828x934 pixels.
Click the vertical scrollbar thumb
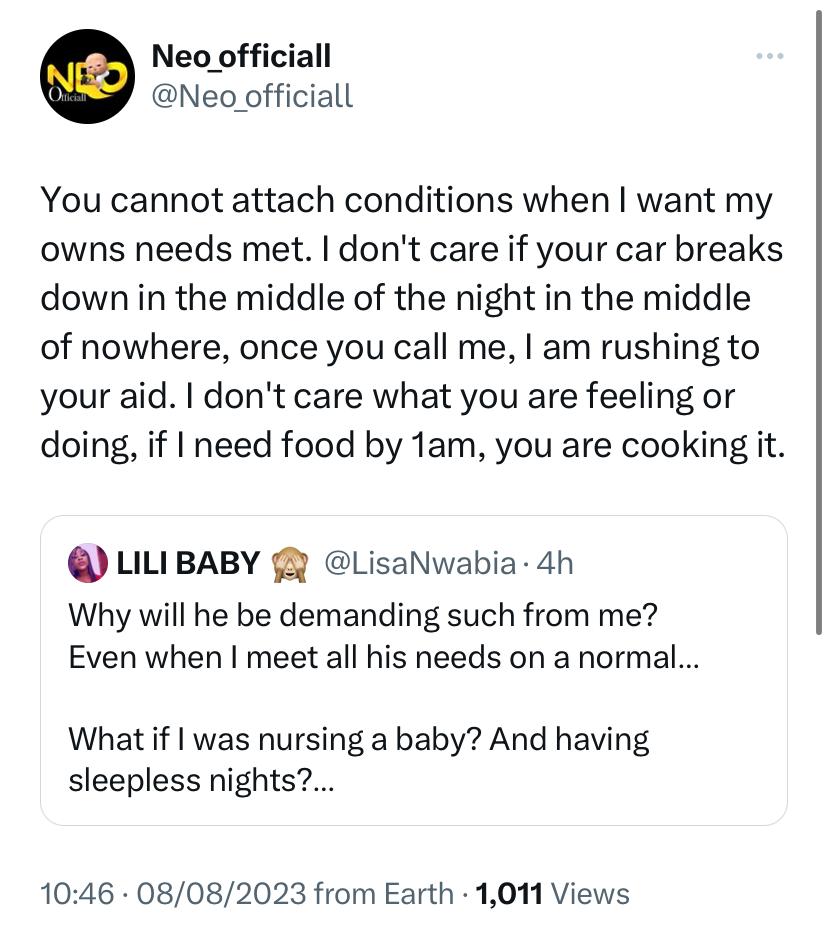819,322
